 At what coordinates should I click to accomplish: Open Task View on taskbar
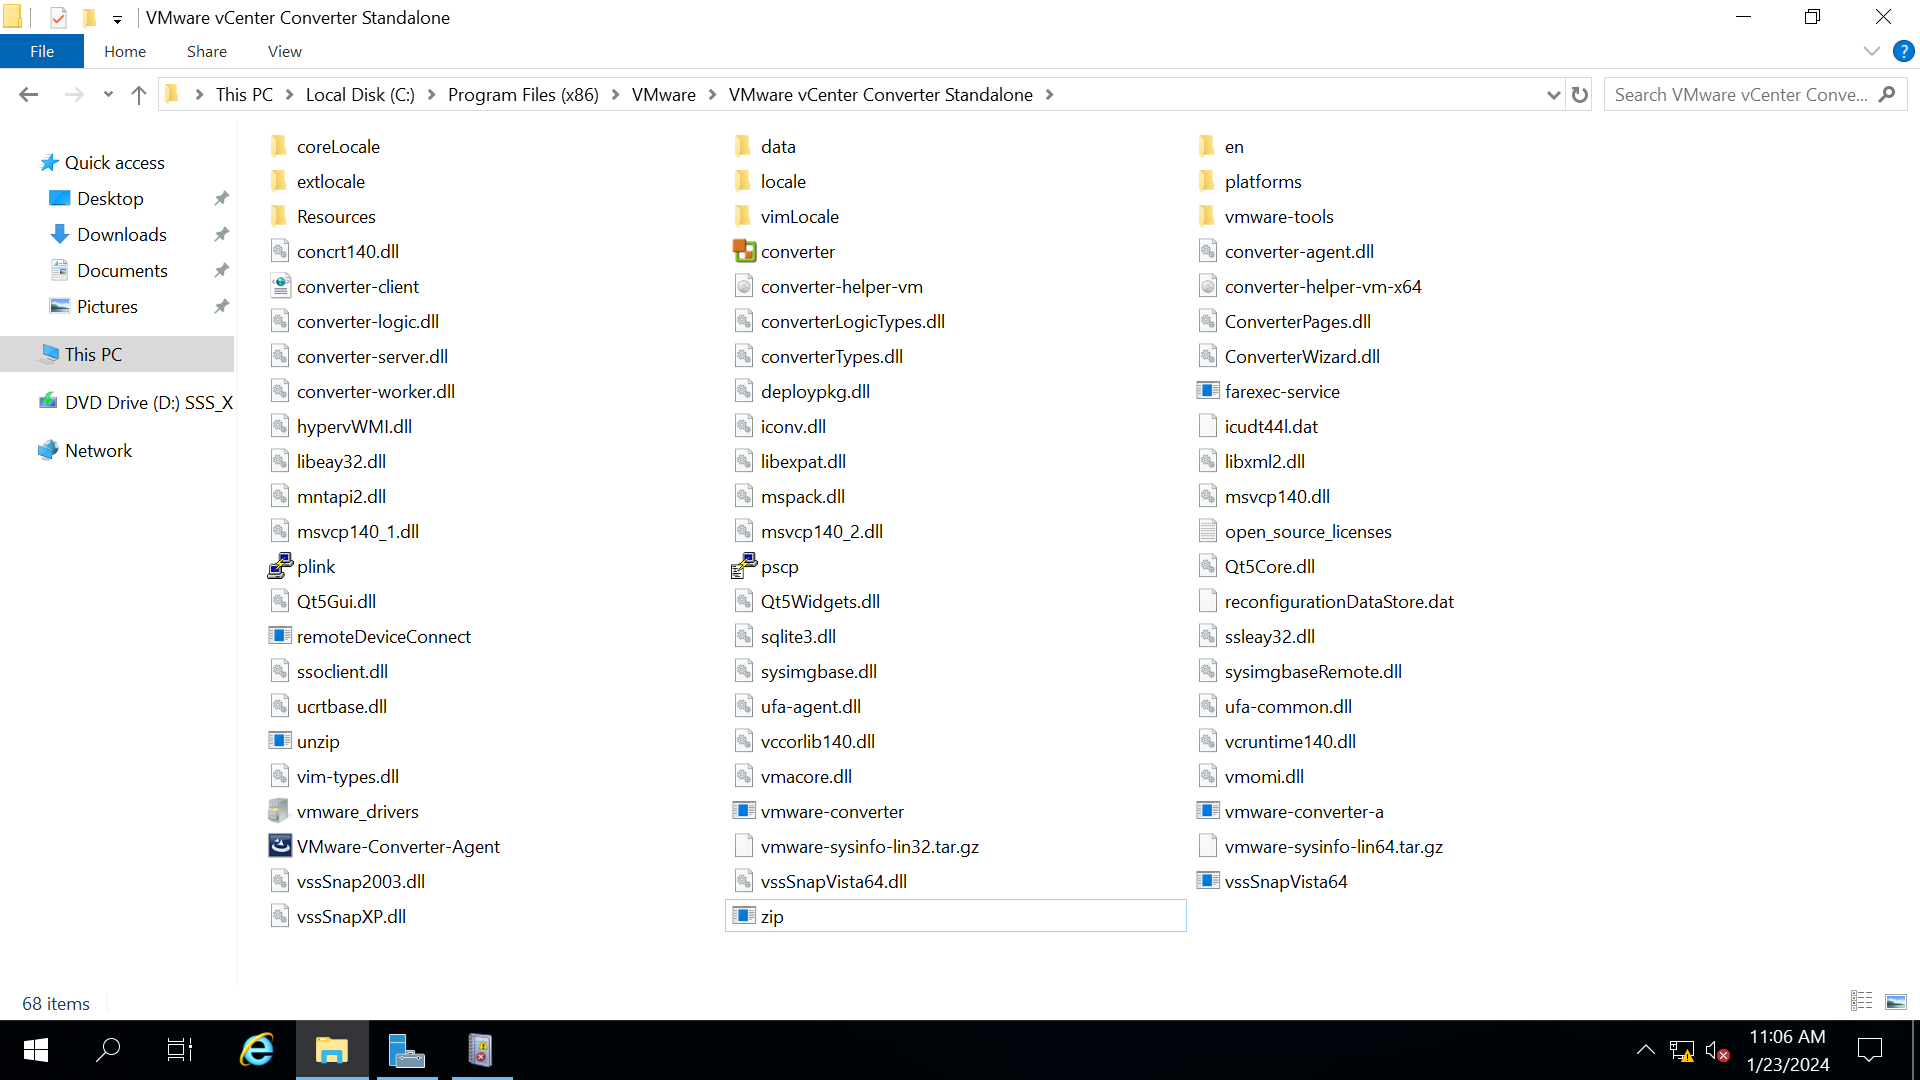click(180, 1050)
